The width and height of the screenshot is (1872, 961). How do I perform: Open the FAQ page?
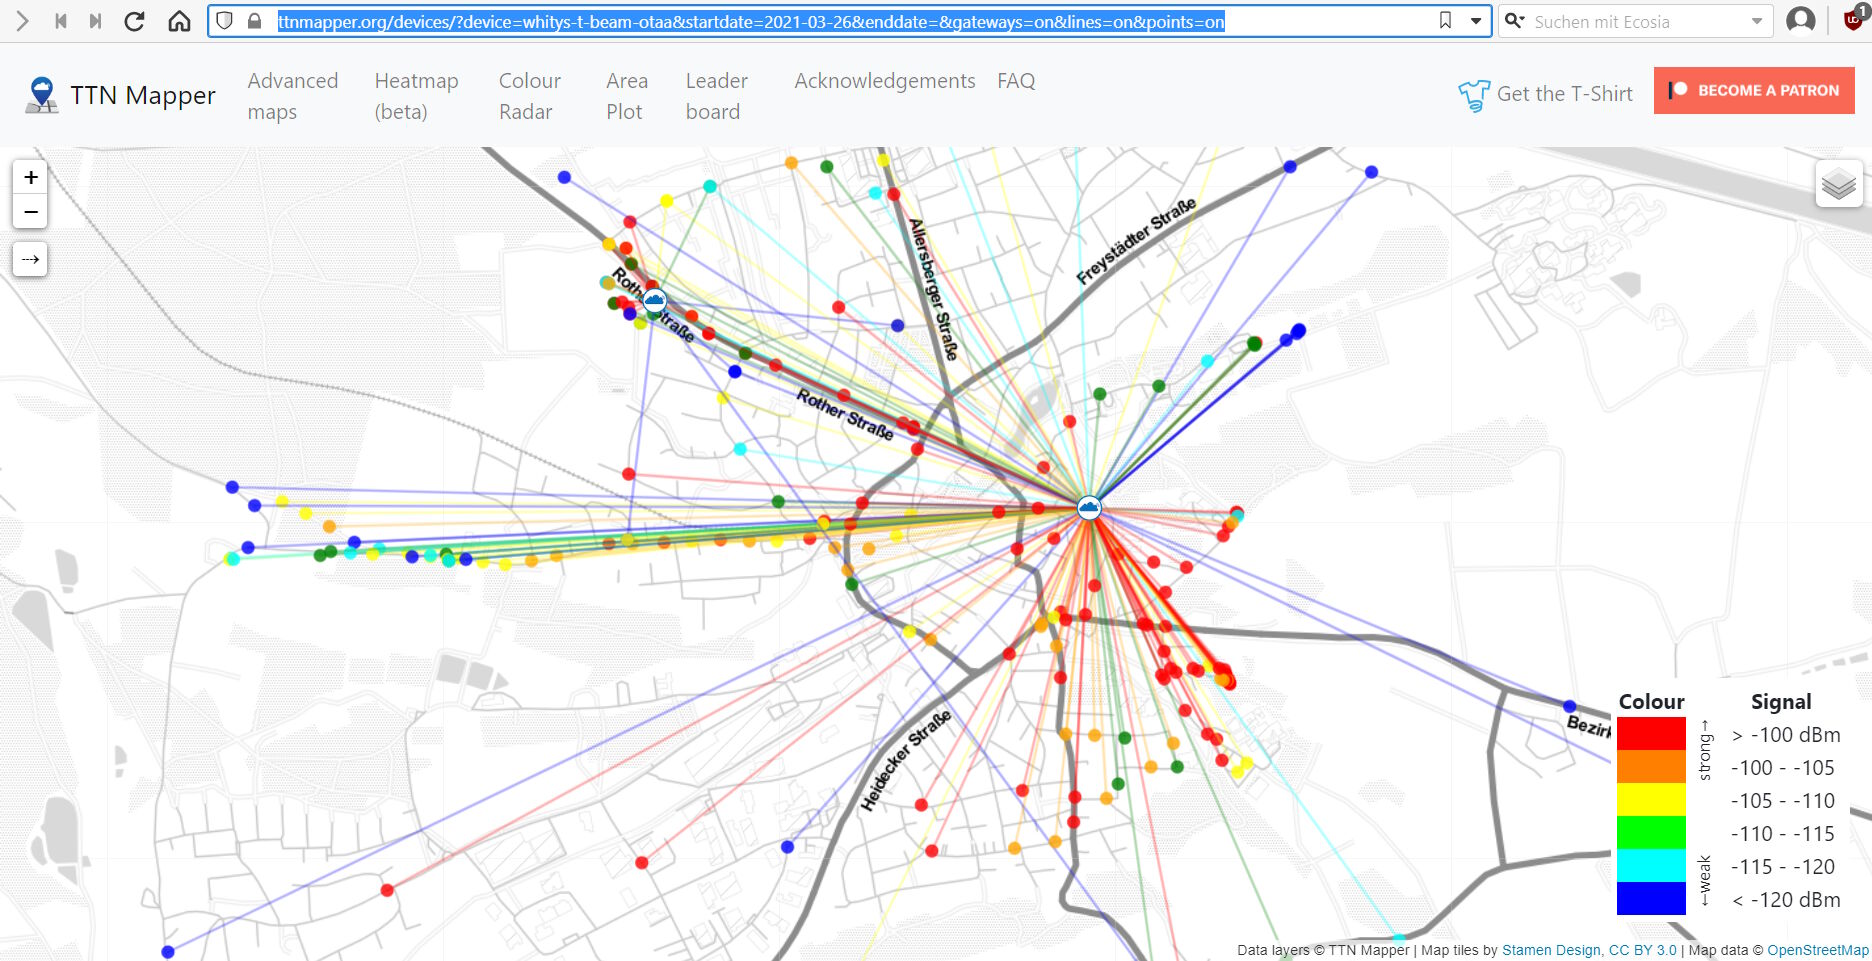[x=1016, y=81]
